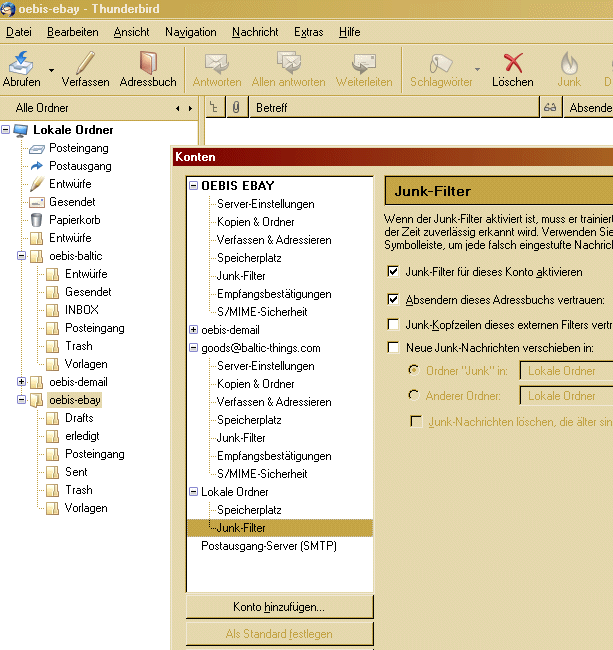
Task: Toggle Junk-Filter für dieses Konto aktivieren
Action: coord(393,272)
